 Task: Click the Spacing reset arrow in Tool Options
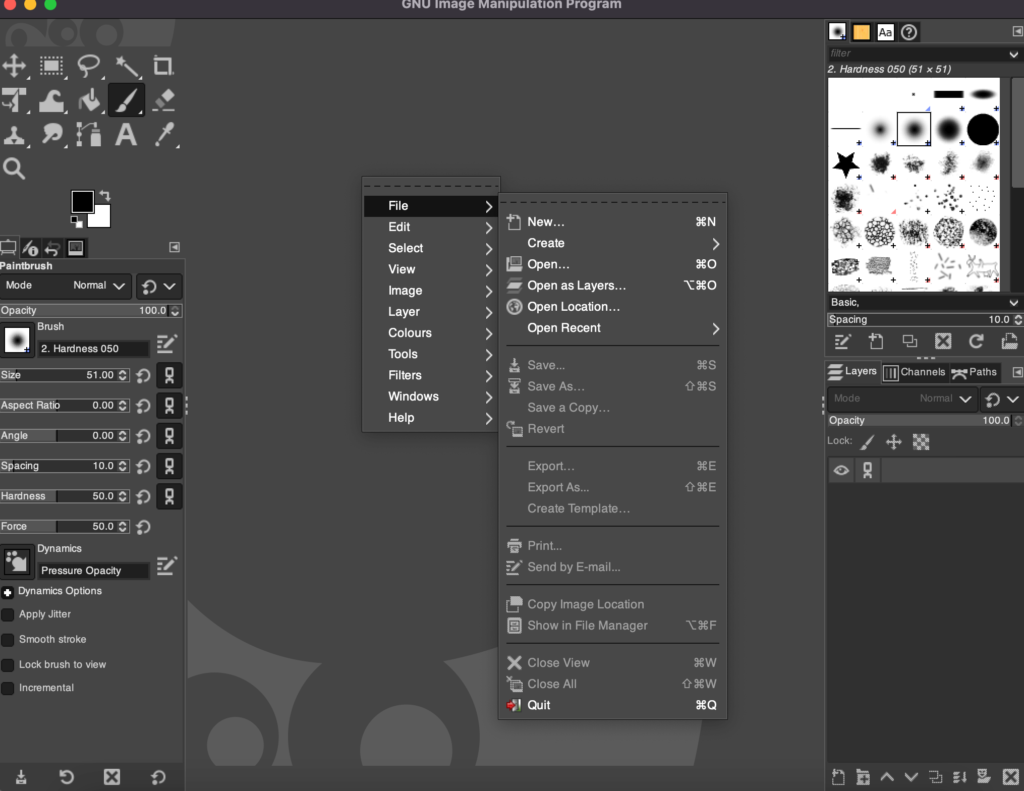(x=144, y=466)
